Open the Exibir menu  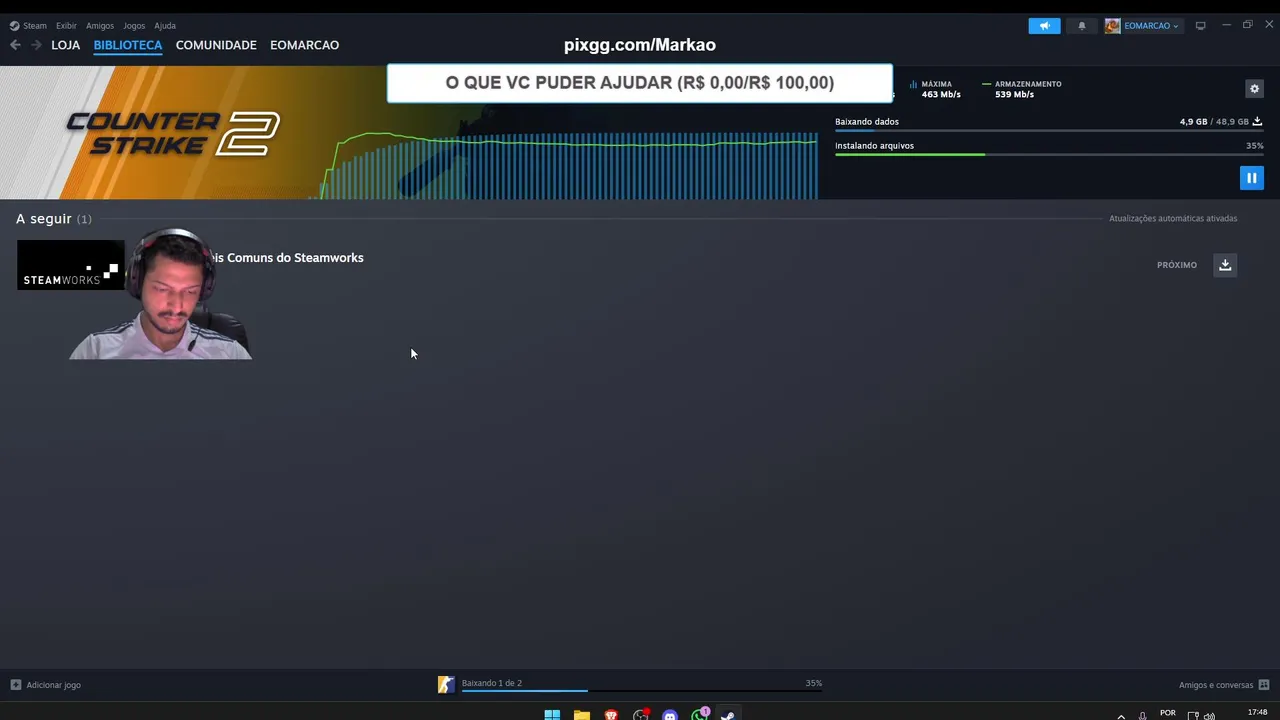coord(66,26)
